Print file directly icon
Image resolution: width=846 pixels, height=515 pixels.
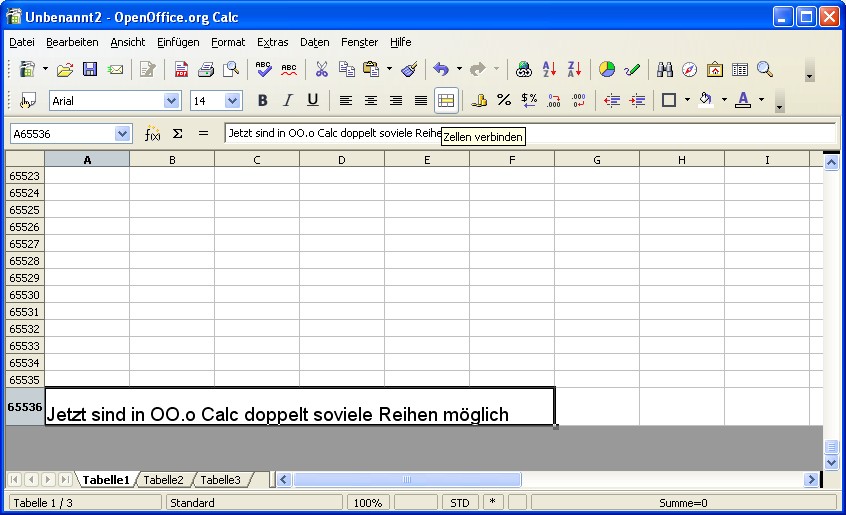pyautogui.click(x=206, y=70)
